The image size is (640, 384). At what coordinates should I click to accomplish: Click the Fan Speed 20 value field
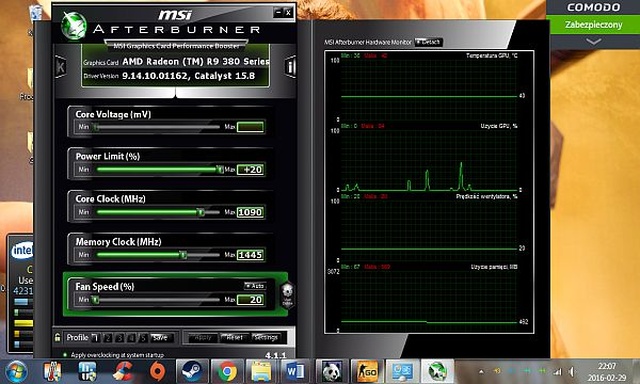[x=251, y=300]
